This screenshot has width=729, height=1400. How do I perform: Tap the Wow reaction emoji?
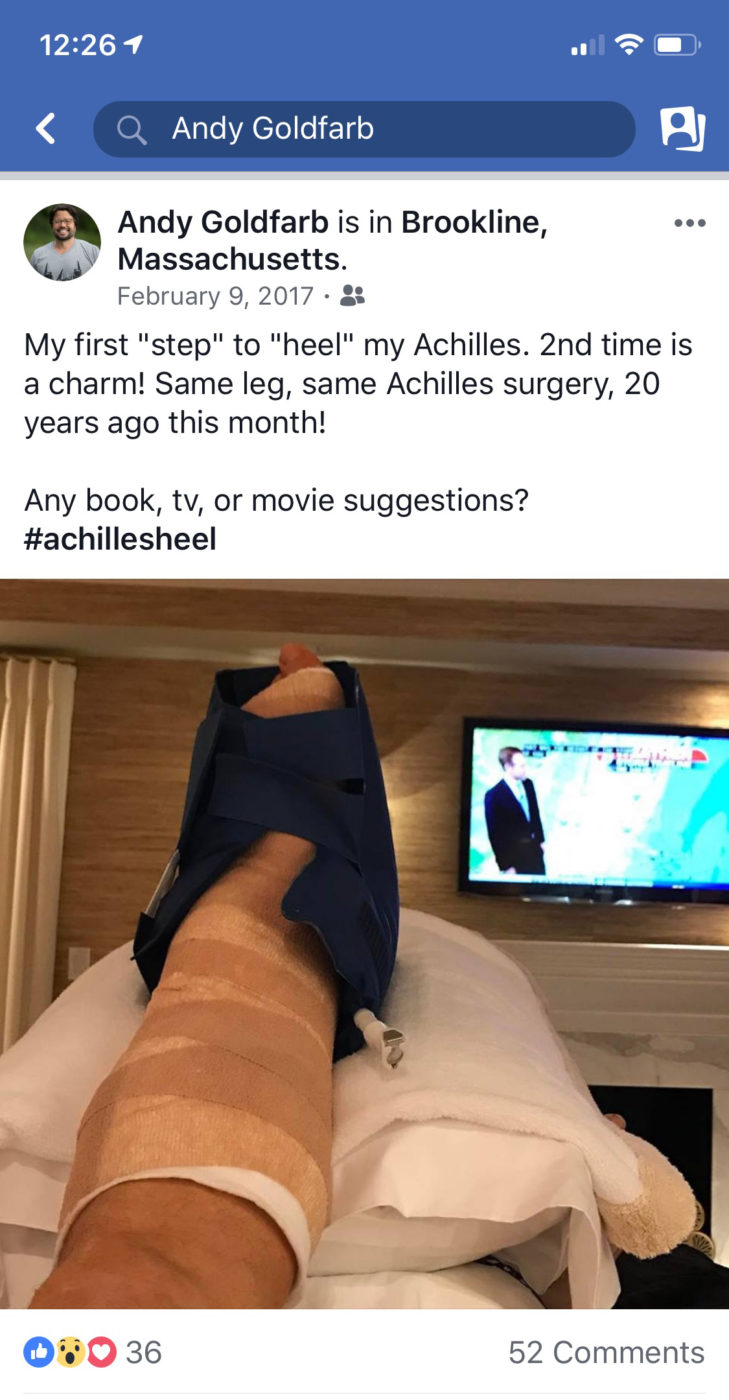point(70,1352)
